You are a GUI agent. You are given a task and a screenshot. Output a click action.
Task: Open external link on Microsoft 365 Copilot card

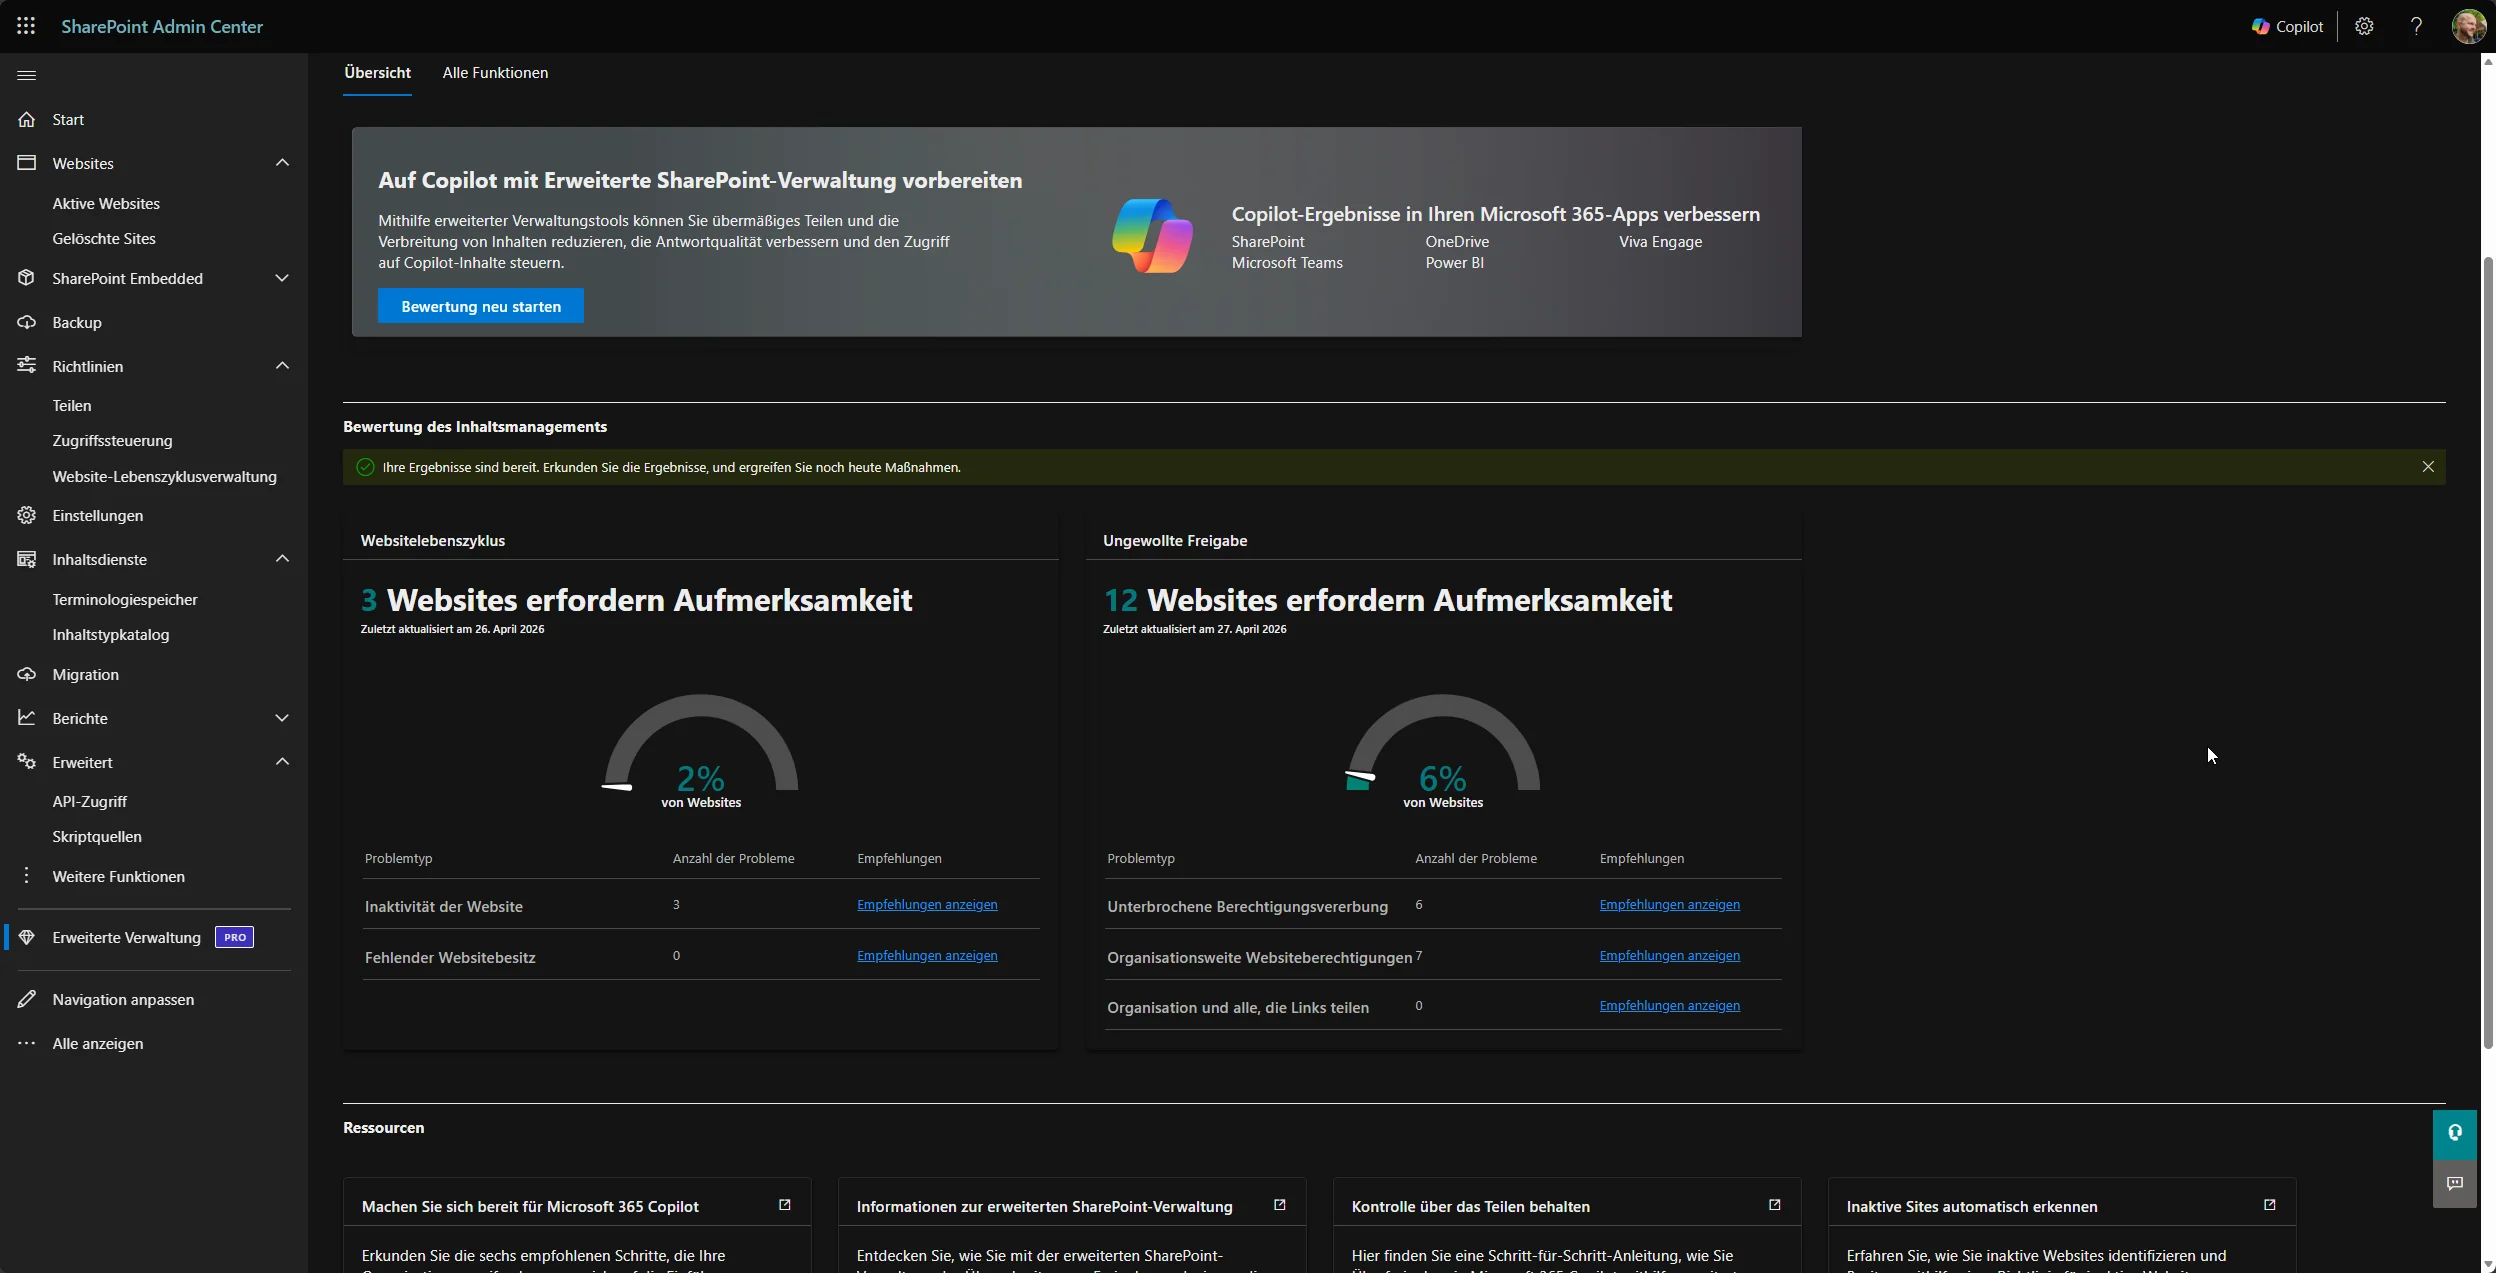point(785,1205)
